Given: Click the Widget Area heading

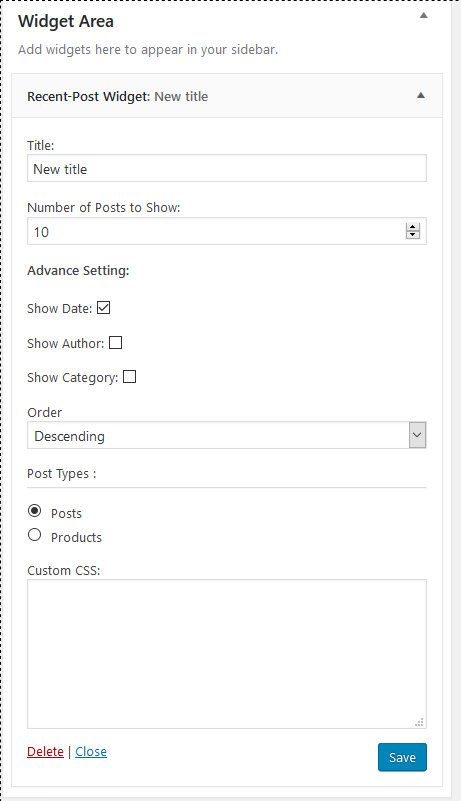Looking at the screenshot, I should click(66, 21).
